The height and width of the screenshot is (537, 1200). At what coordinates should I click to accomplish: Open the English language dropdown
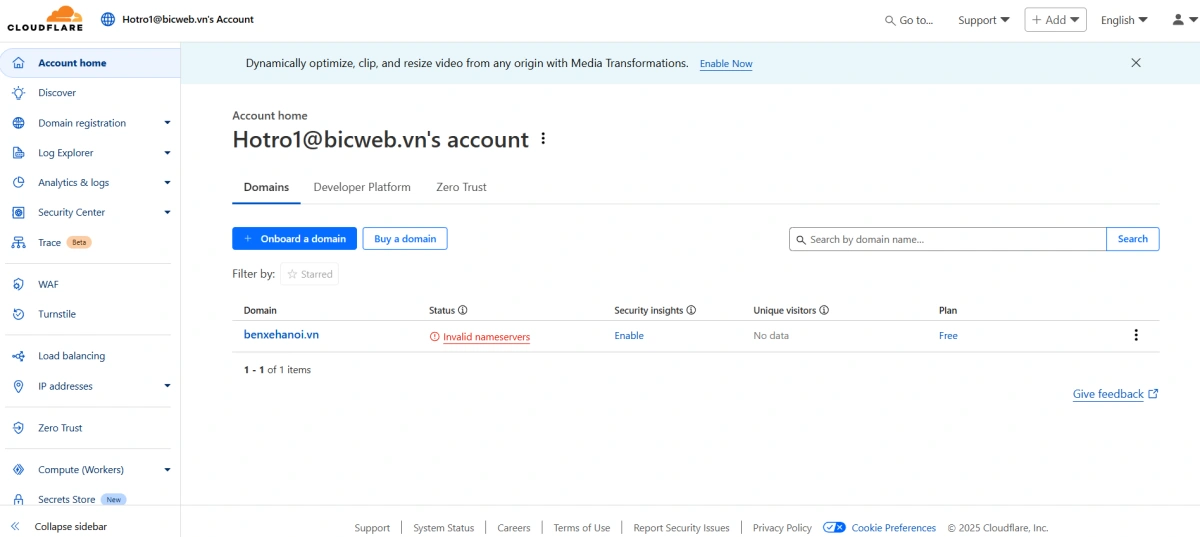tap(1124, 20)
